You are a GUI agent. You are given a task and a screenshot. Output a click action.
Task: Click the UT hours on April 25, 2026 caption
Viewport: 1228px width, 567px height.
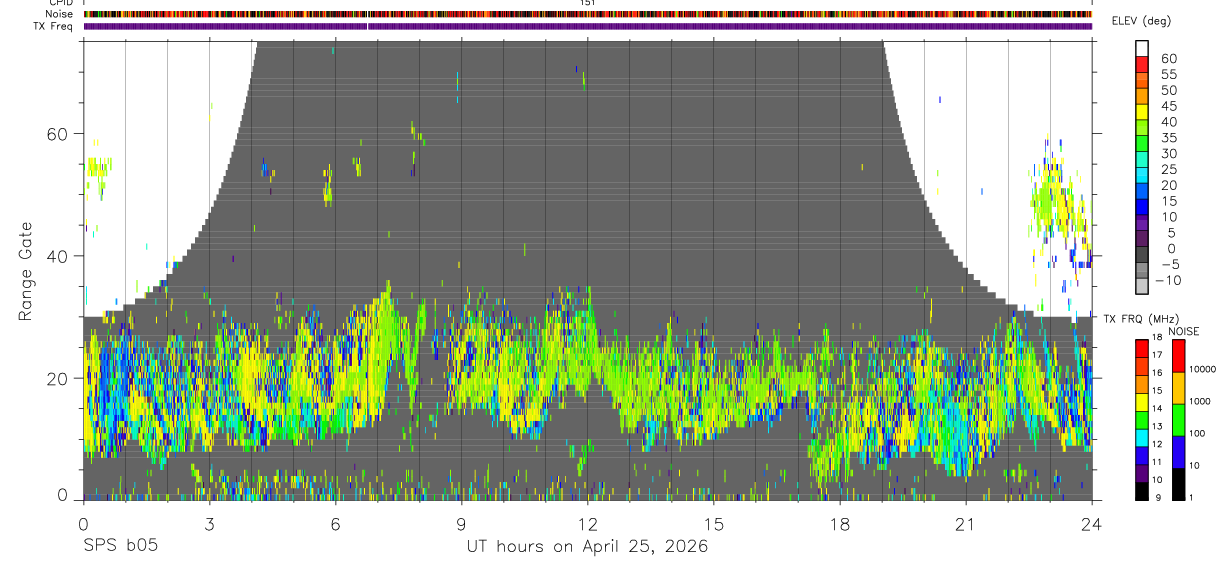pyautogui.click(x=587, y=547)
